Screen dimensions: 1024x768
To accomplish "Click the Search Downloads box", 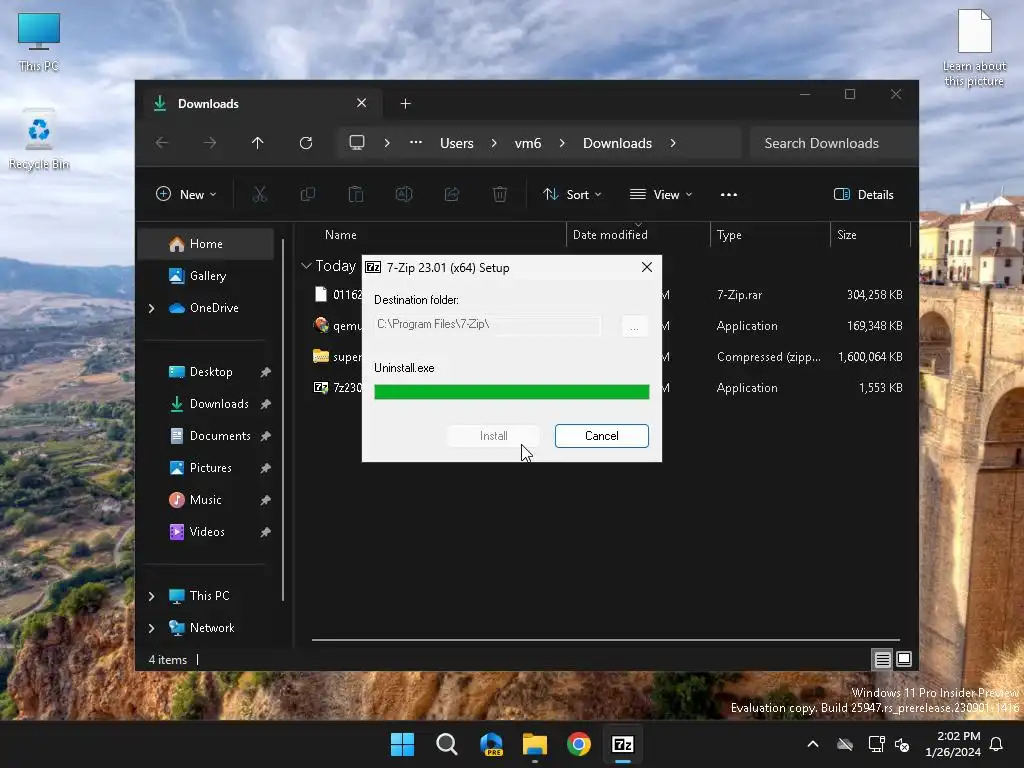I will coord(833,143).
